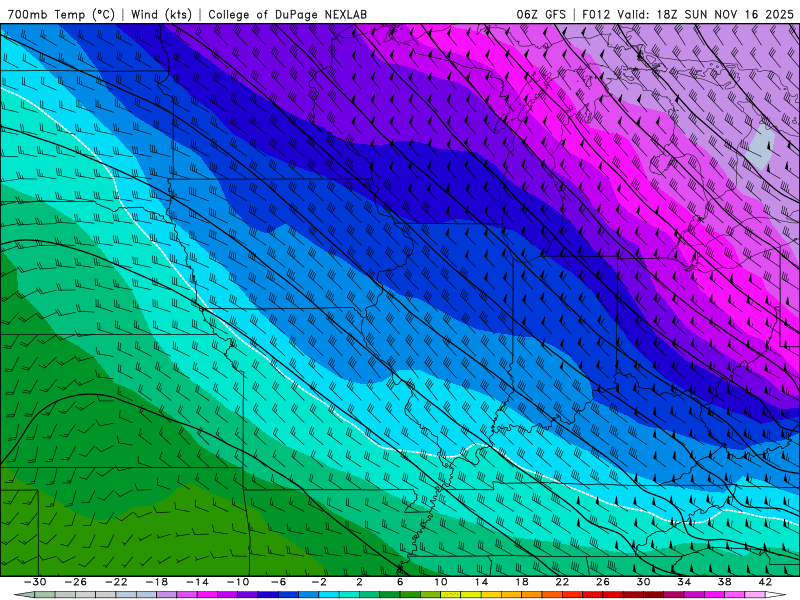Click the -10 color scale label

click(238, 582)
